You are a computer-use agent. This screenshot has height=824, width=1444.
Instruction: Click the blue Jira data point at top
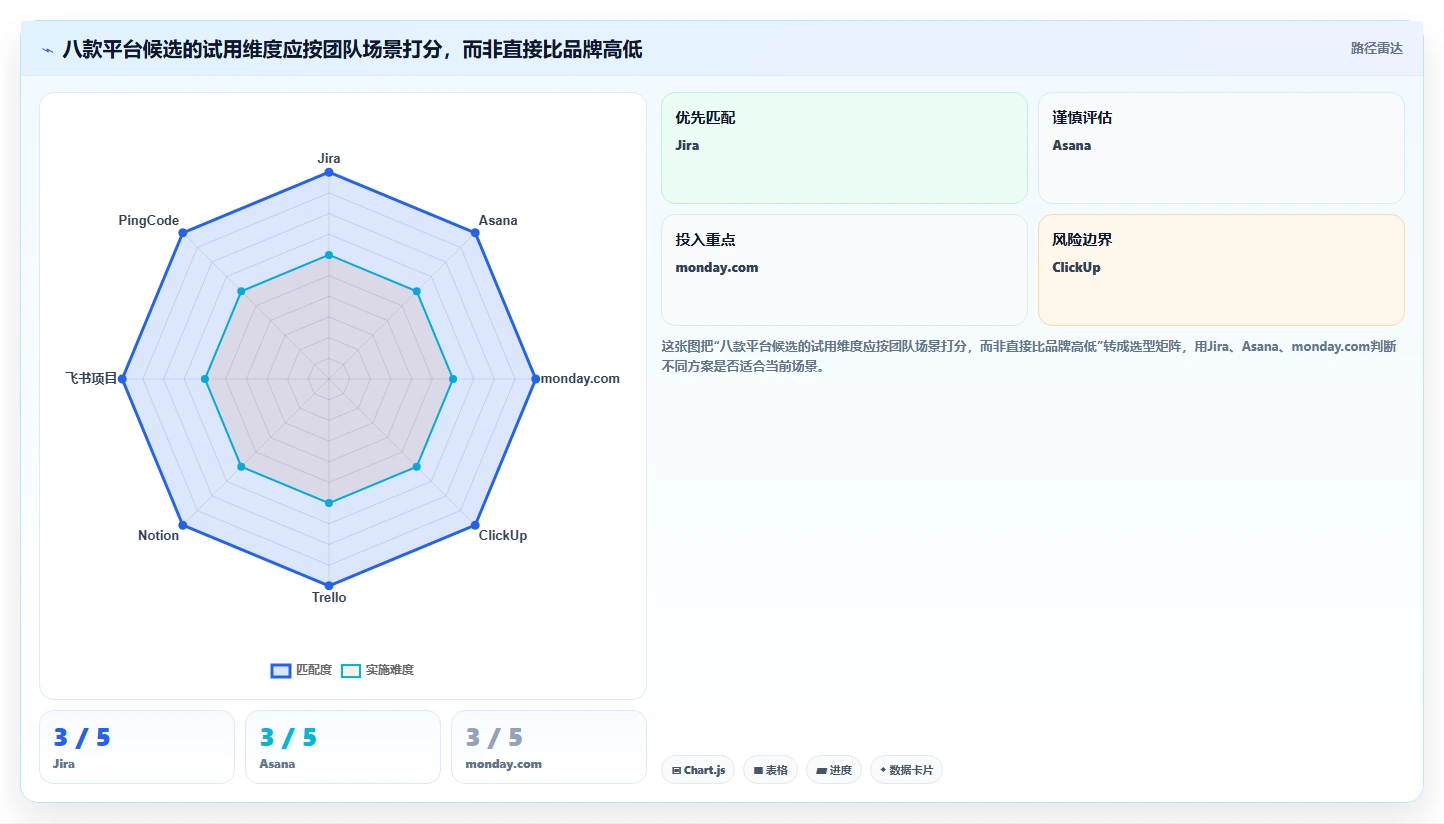coord(329,173)
